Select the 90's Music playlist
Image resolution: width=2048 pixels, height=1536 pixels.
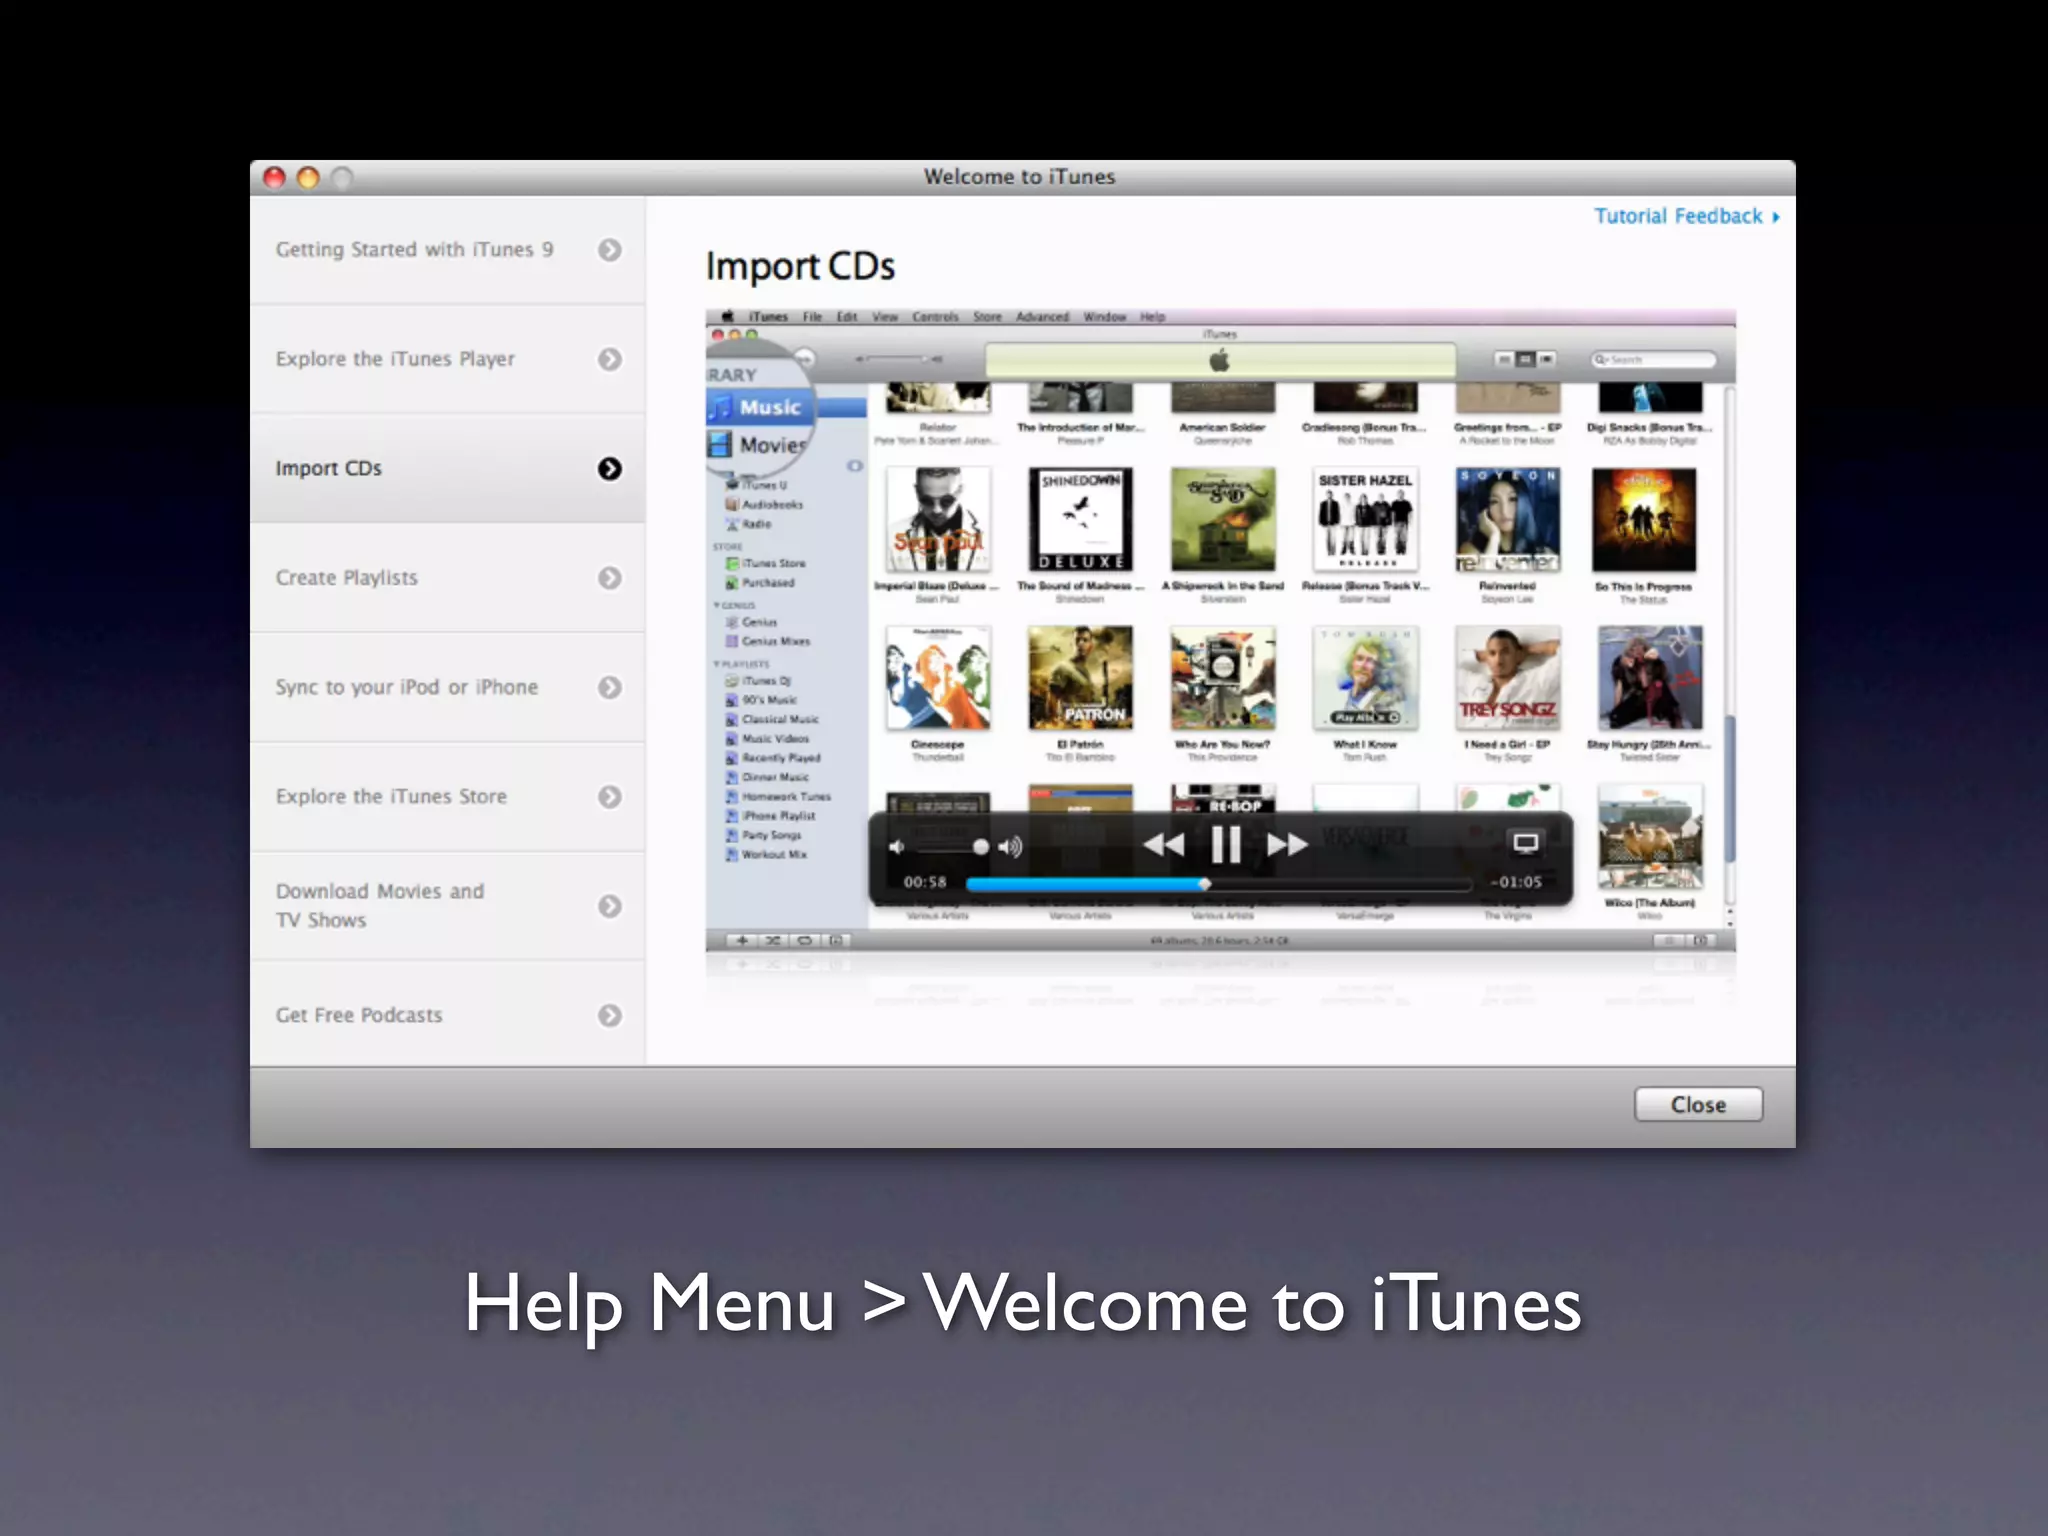pos(762,700)
